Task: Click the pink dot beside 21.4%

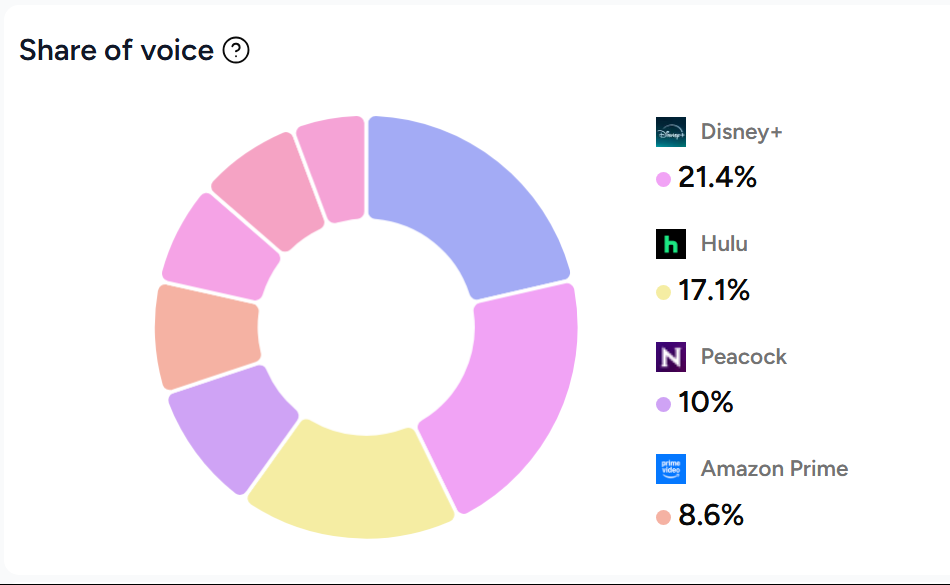Action: [x=663, y=180]
